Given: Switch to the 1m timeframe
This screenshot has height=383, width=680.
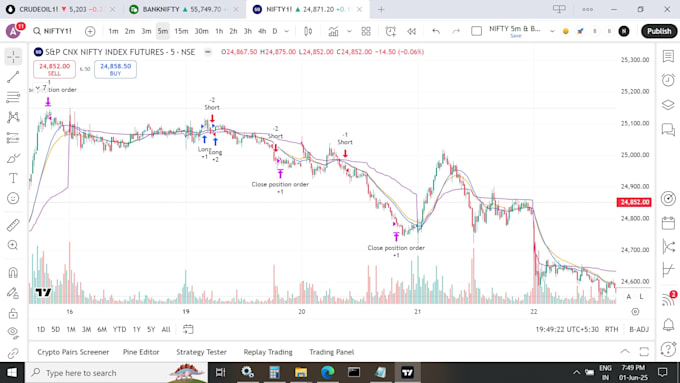Looking at the screenshot, I should [x=113, y=31].
